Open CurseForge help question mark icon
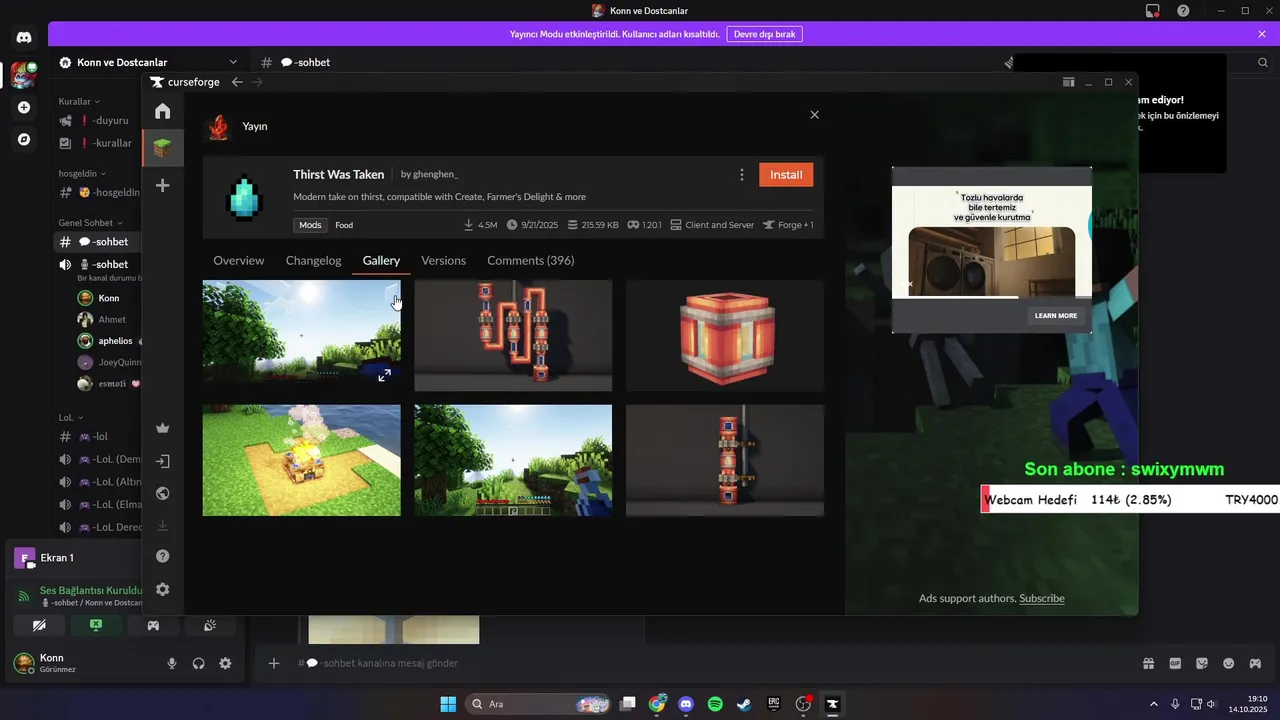Screen dimensions: 1280x720 [x=163, y=556]
